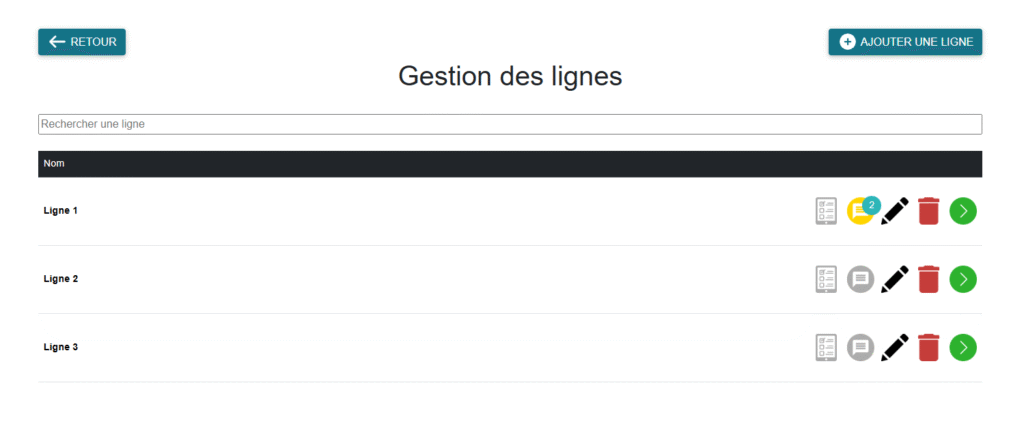Go into Ligne 2 via green chevron
Image resolution: width=1024 pixels, height=439 pixels.
[x=963, y=279]
